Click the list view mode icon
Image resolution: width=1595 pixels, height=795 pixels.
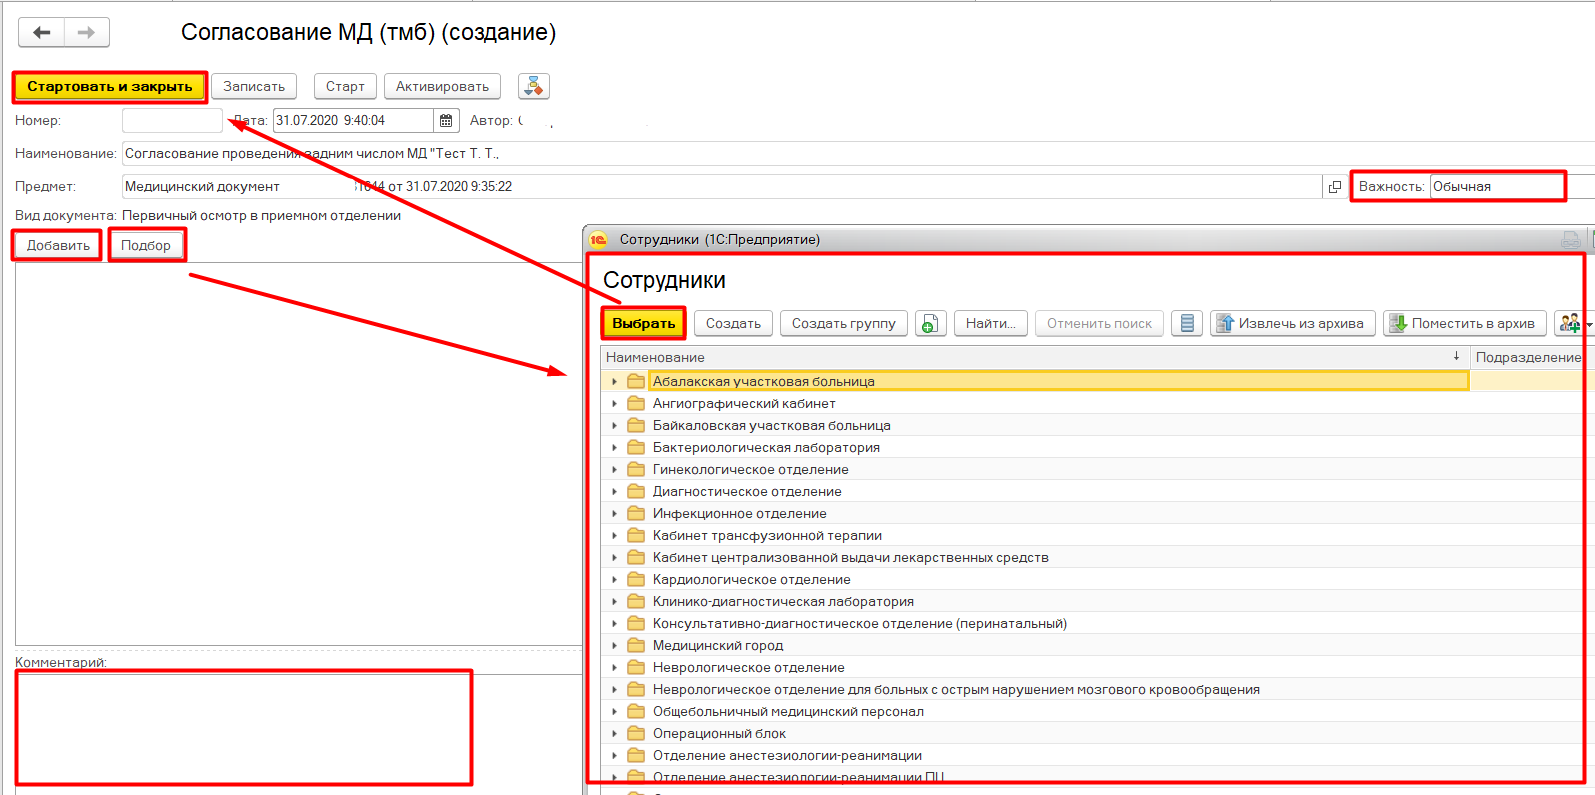(x=1187, y=323)
